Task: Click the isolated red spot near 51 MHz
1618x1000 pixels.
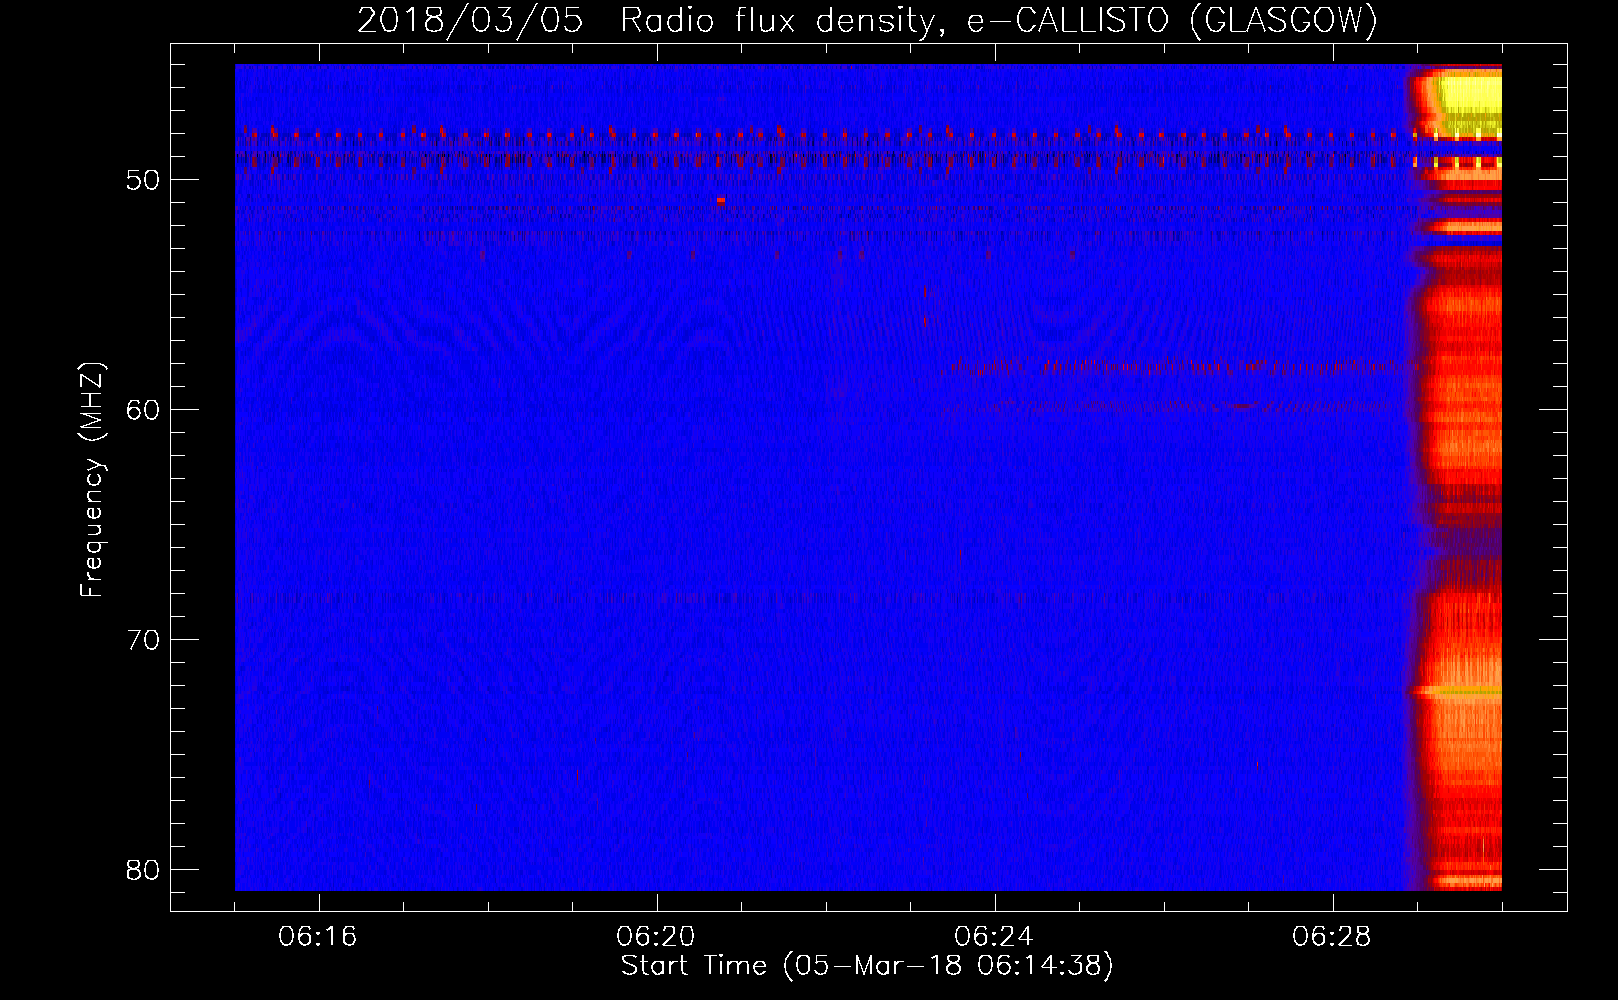Action: [x=721, y=200]
